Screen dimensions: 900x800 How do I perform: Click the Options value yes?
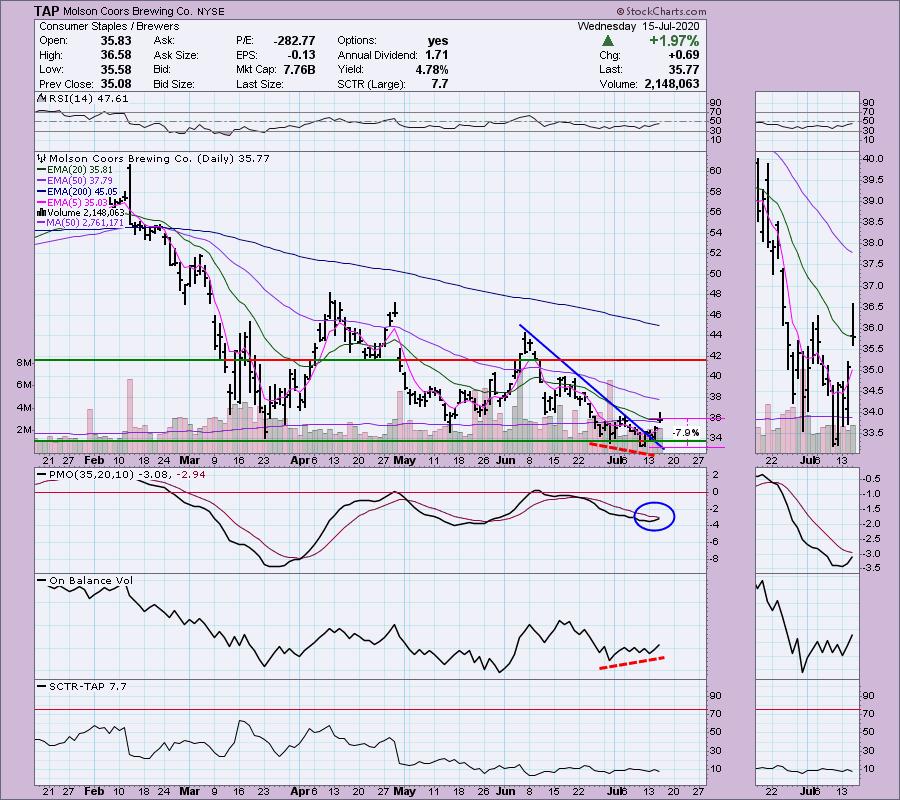438,41
